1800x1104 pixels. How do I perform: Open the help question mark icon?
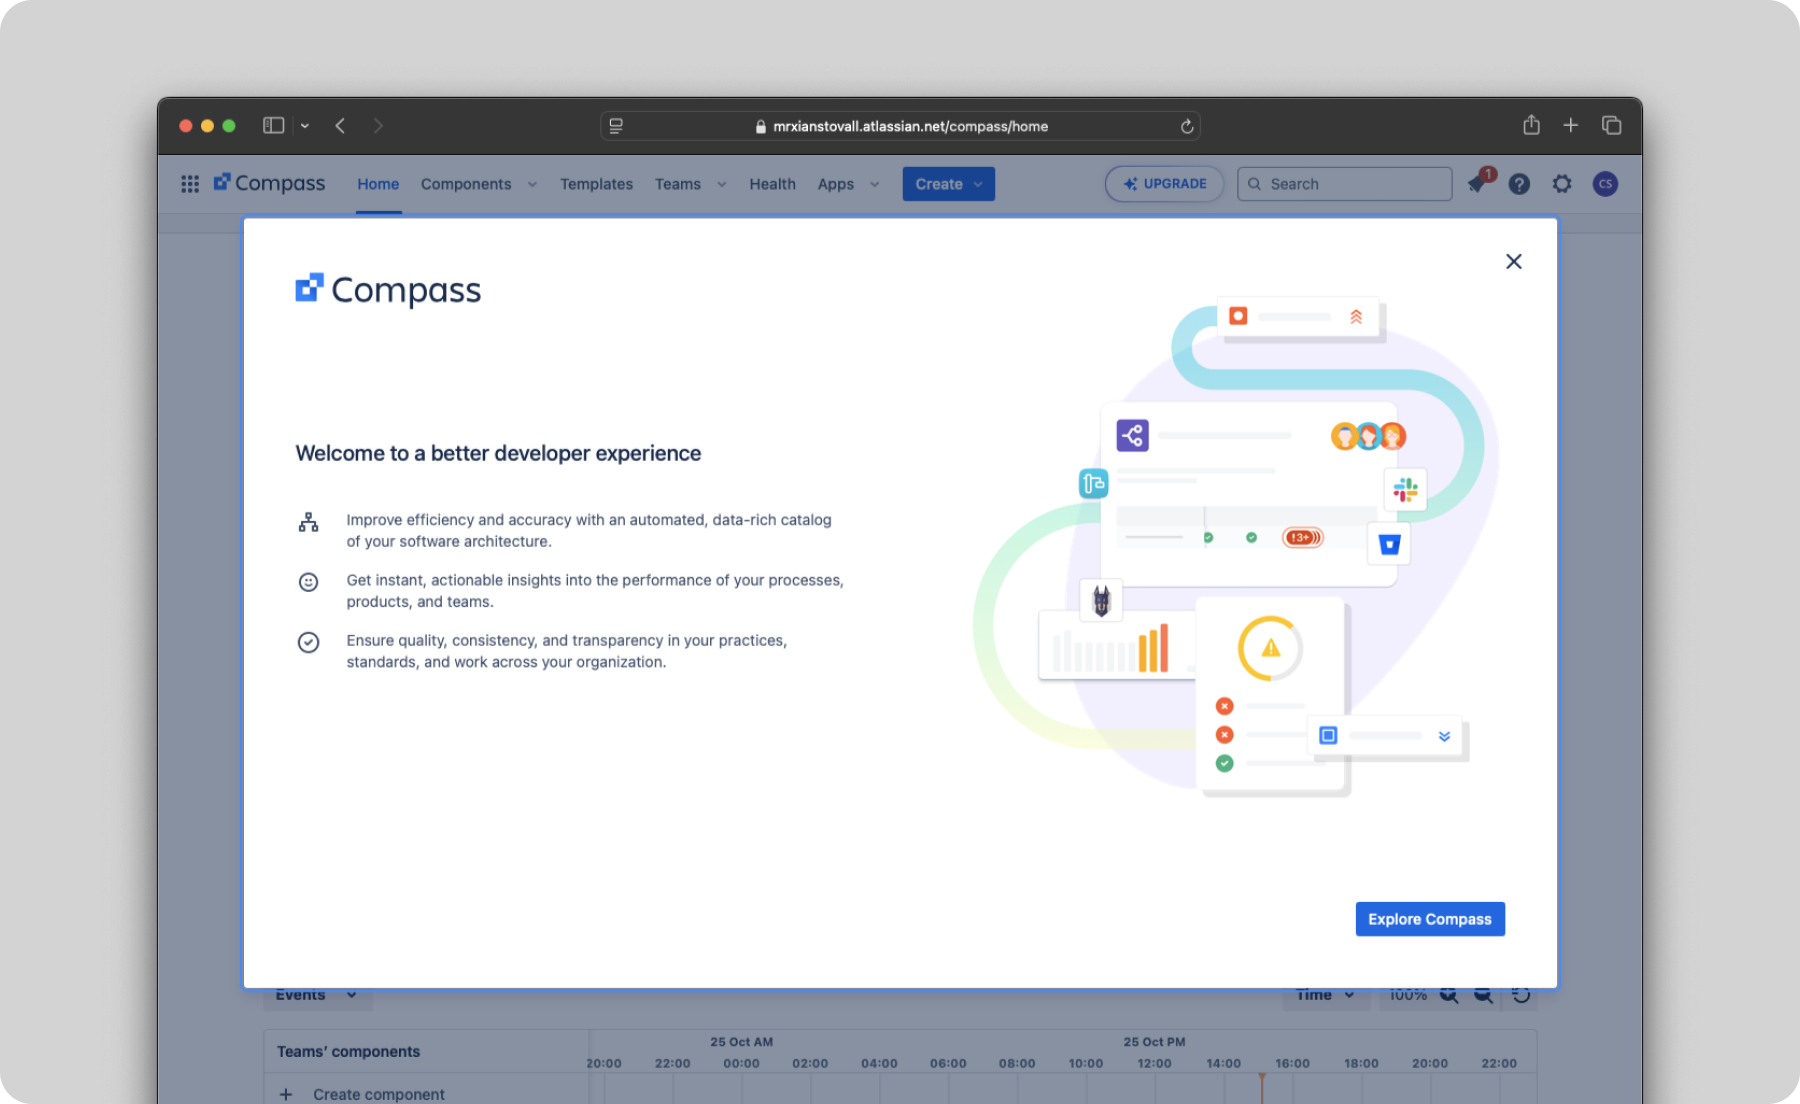(1518, 184)
